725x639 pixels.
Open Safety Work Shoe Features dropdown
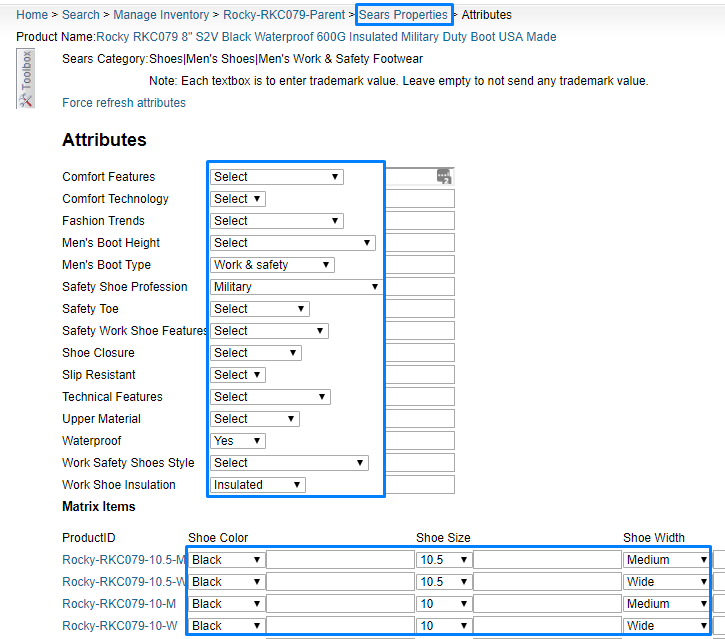point(269,331)
